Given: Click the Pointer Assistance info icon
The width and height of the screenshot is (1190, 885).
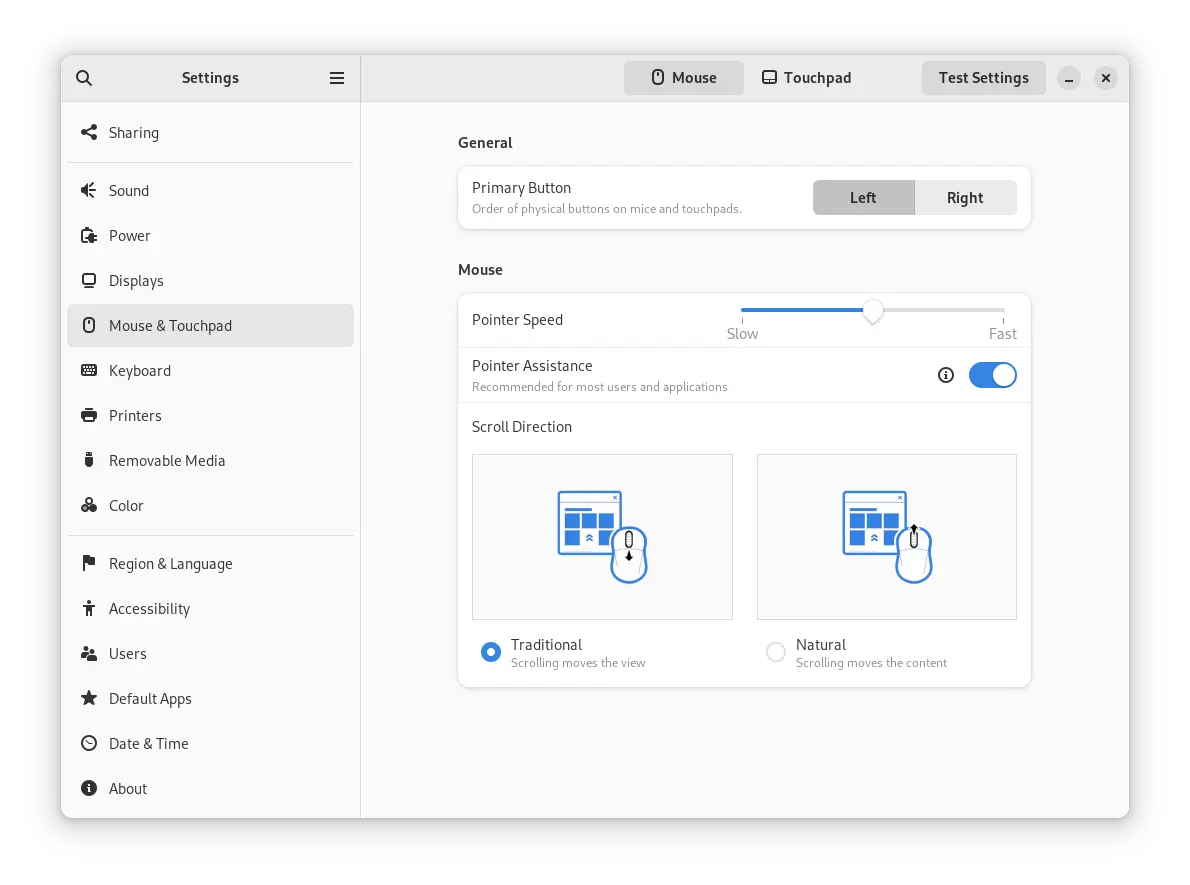Looking at the screenshot, I should tap(946, 375).
